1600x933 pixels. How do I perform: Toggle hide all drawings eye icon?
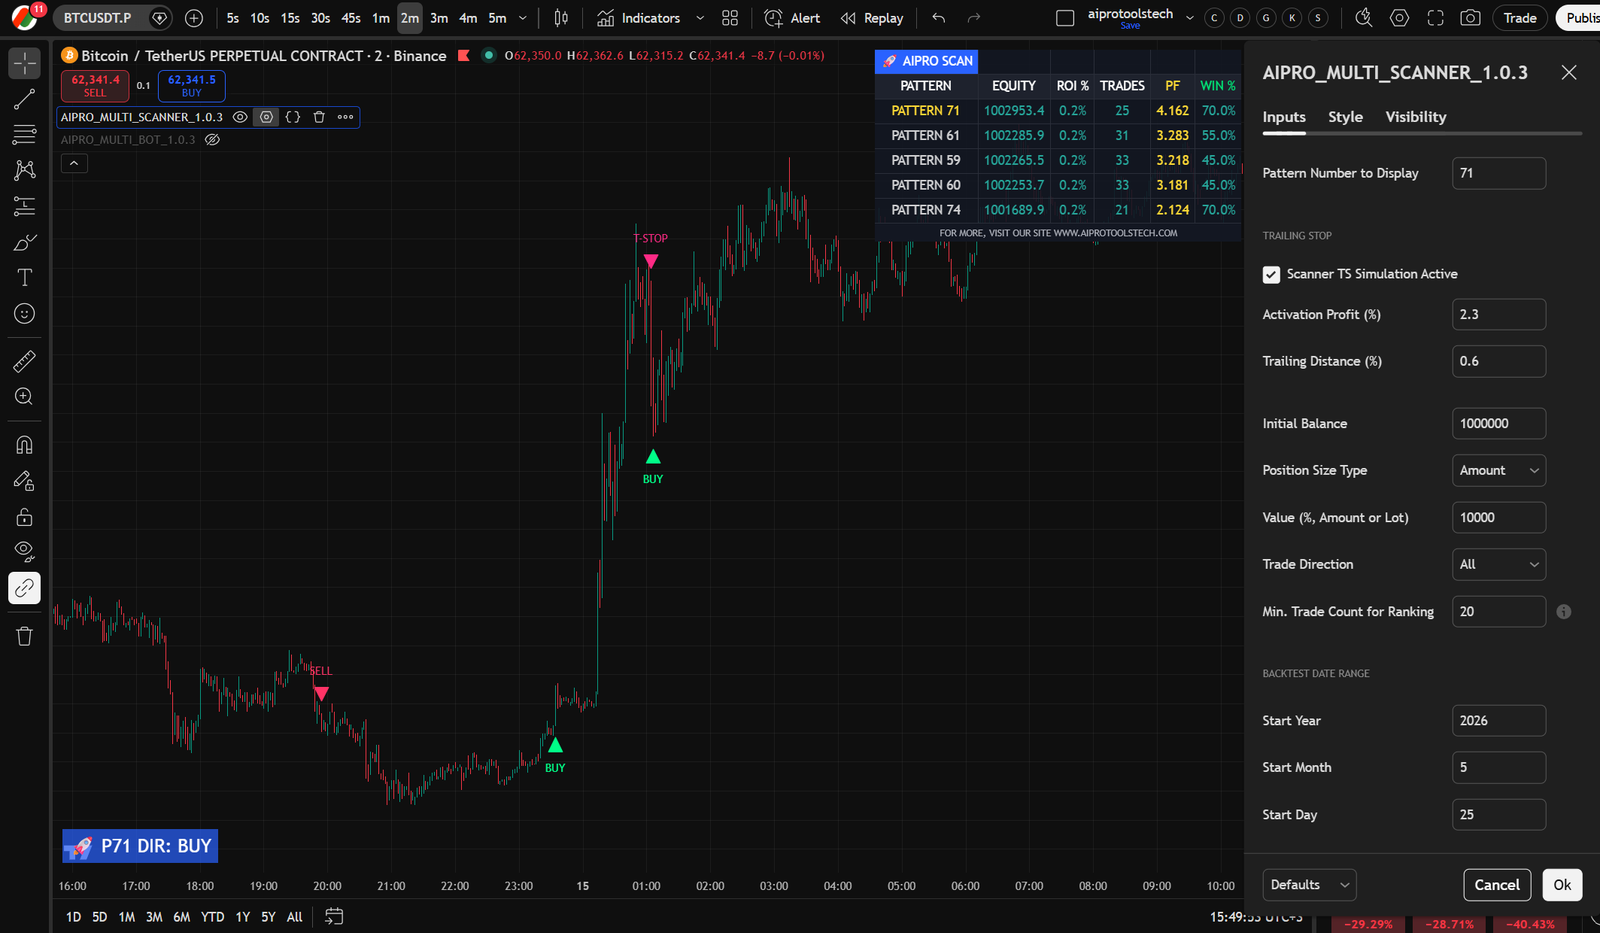(25, 552)
